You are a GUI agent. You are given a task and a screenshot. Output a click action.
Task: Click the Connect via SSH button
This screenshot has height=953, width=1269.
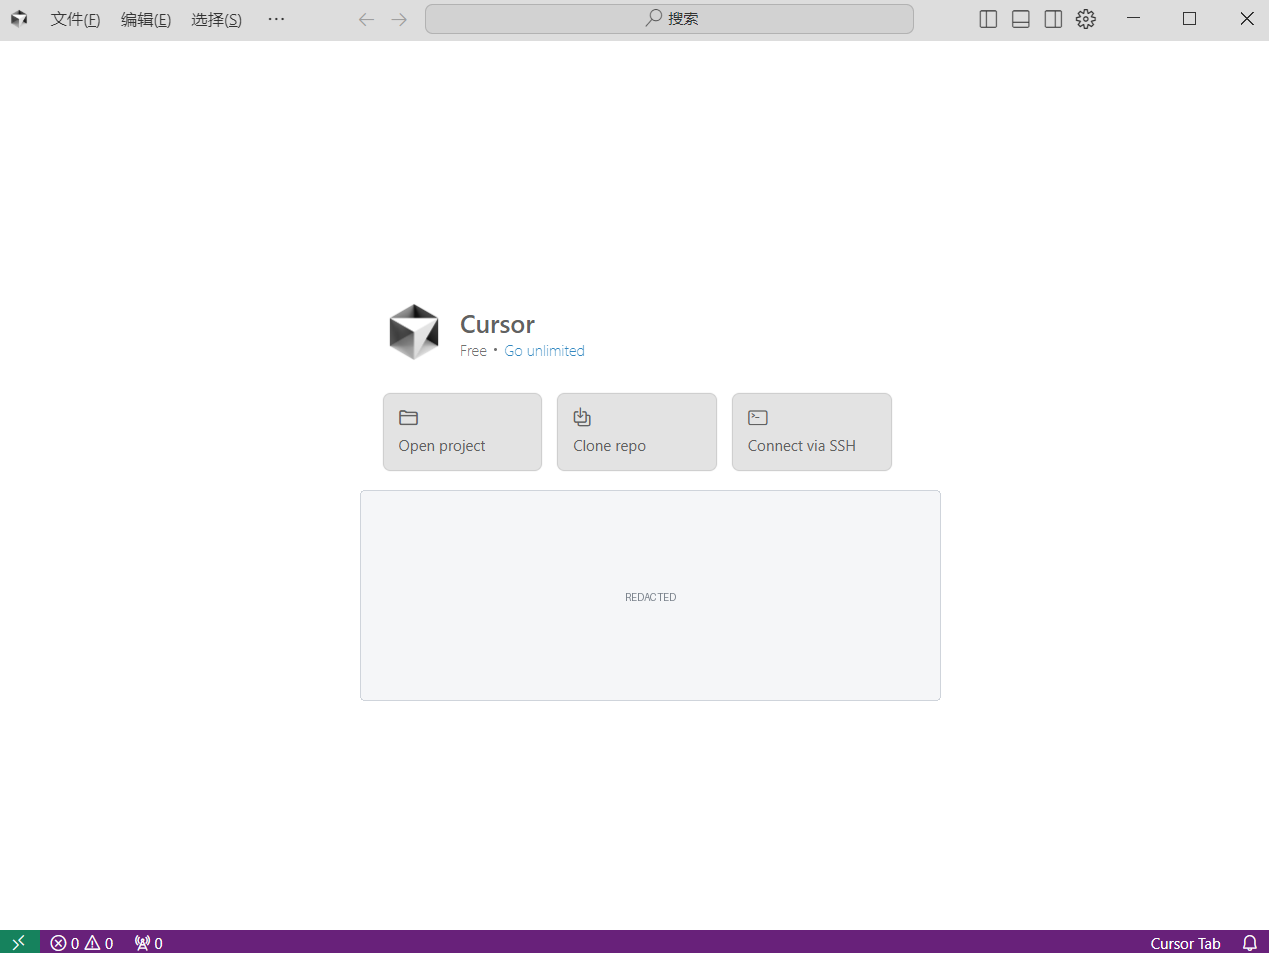pyautogui.click(x=812, y=432)
